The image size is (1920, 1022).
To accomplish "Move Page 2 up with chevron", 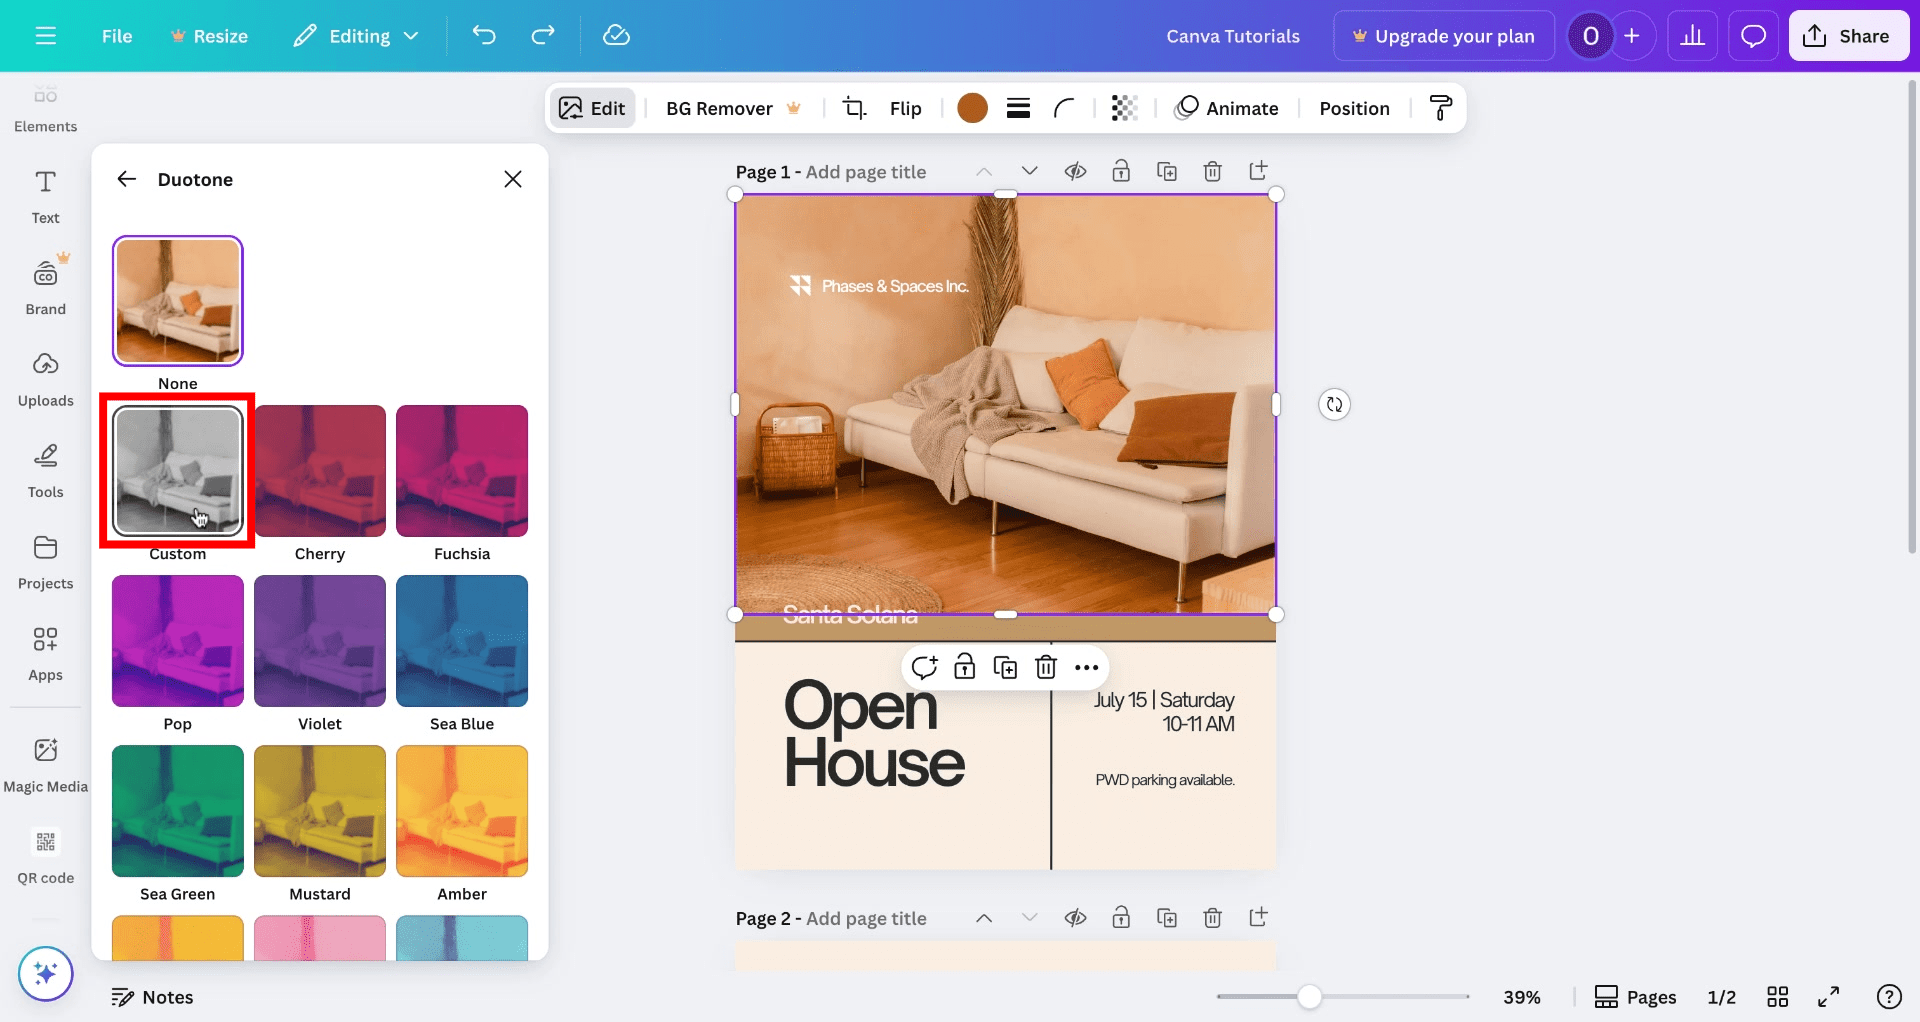I will [x=984, y=918].
